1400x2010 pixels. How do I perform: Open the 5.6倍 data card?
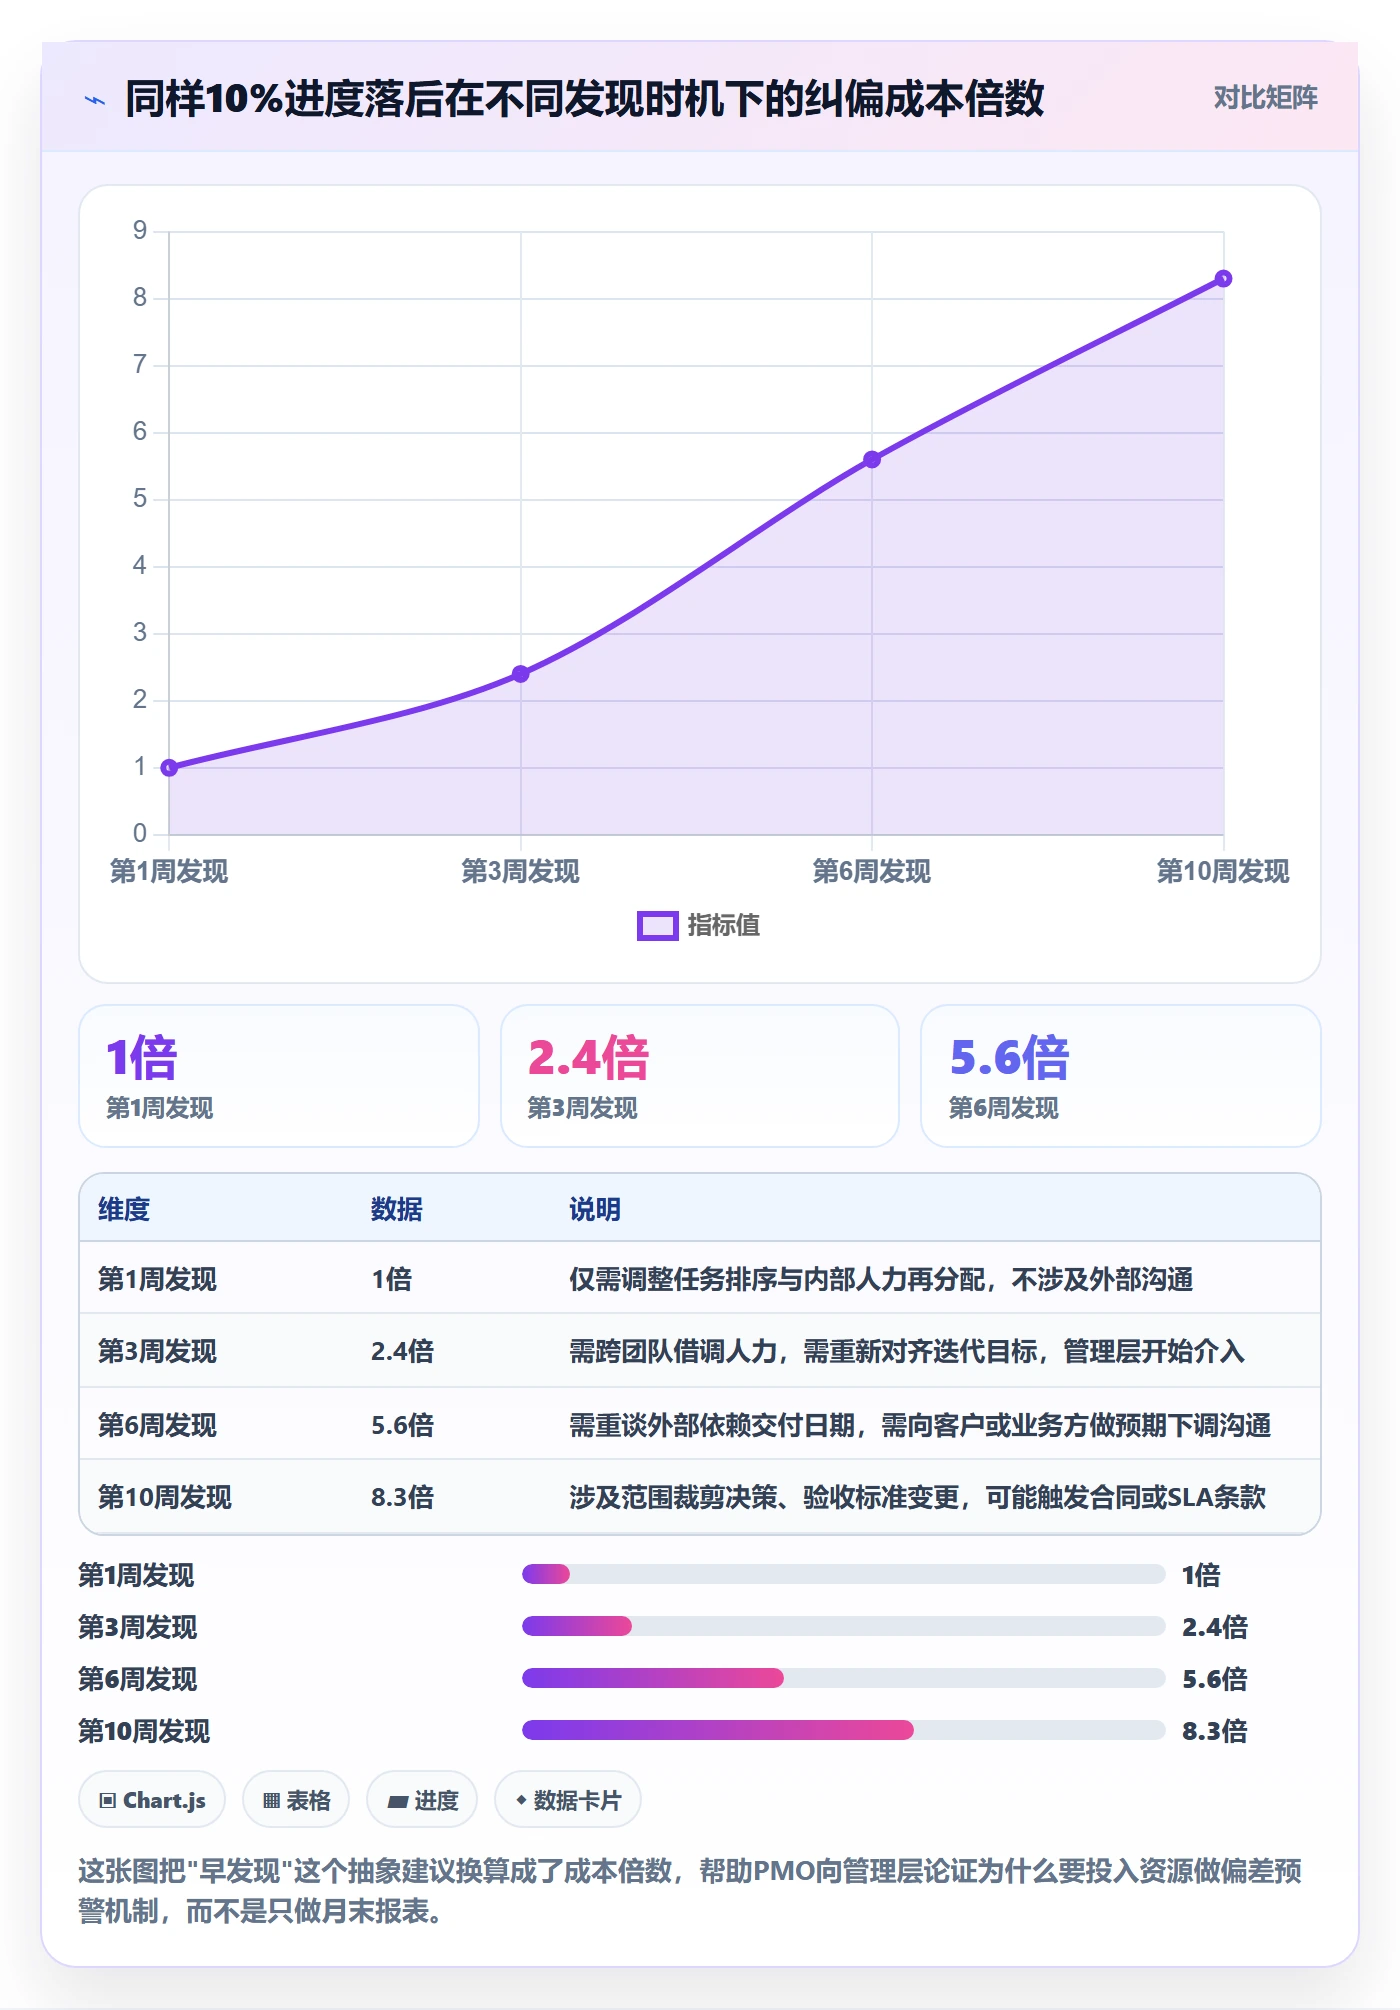tap(1121, 1076)
